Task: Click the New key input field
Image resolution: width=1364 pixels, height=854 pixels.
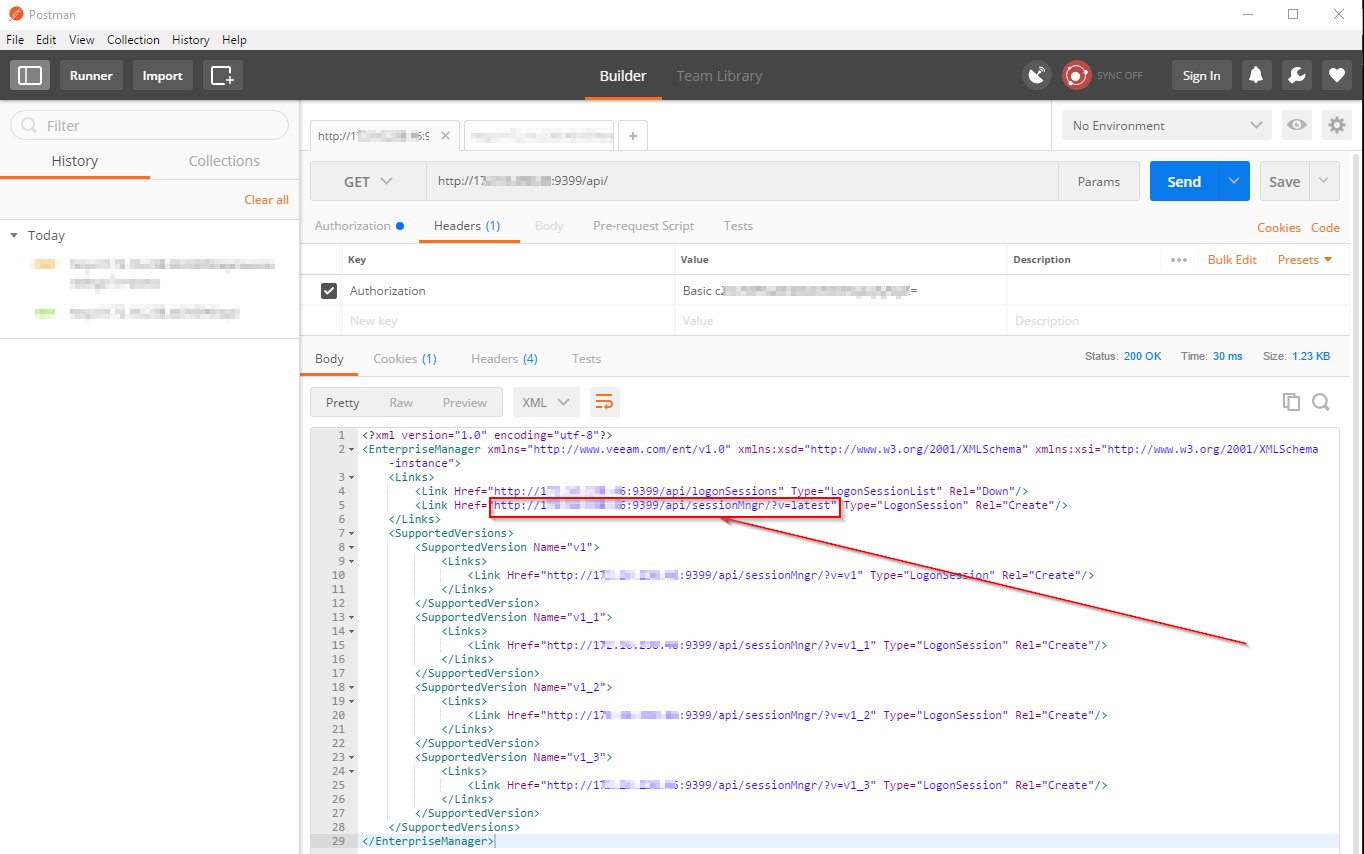Action: click(x=508, y=321)
